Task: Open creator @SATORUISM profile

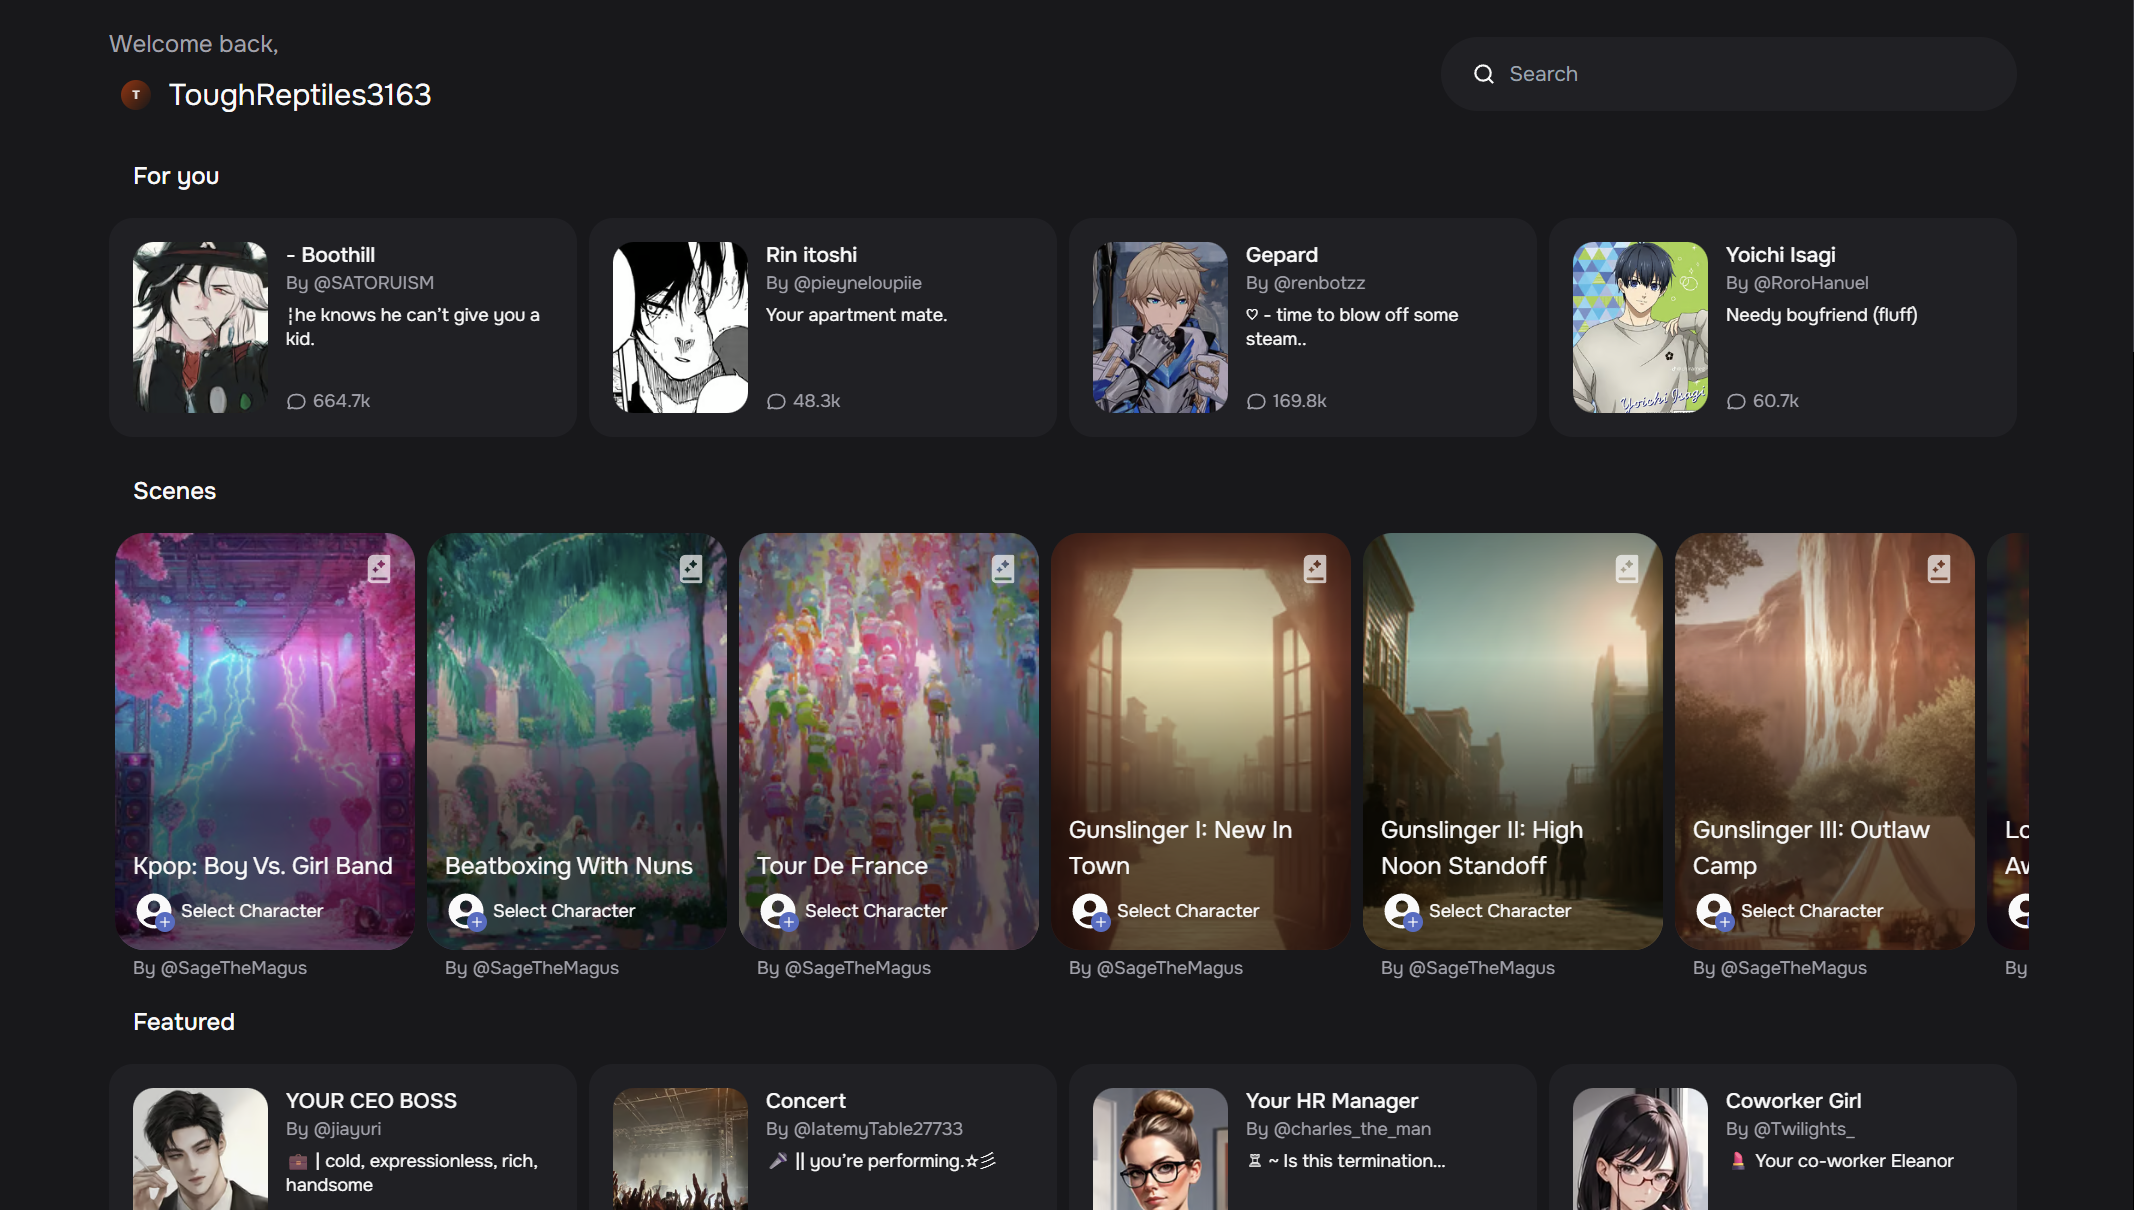Action: pos(374,283)
